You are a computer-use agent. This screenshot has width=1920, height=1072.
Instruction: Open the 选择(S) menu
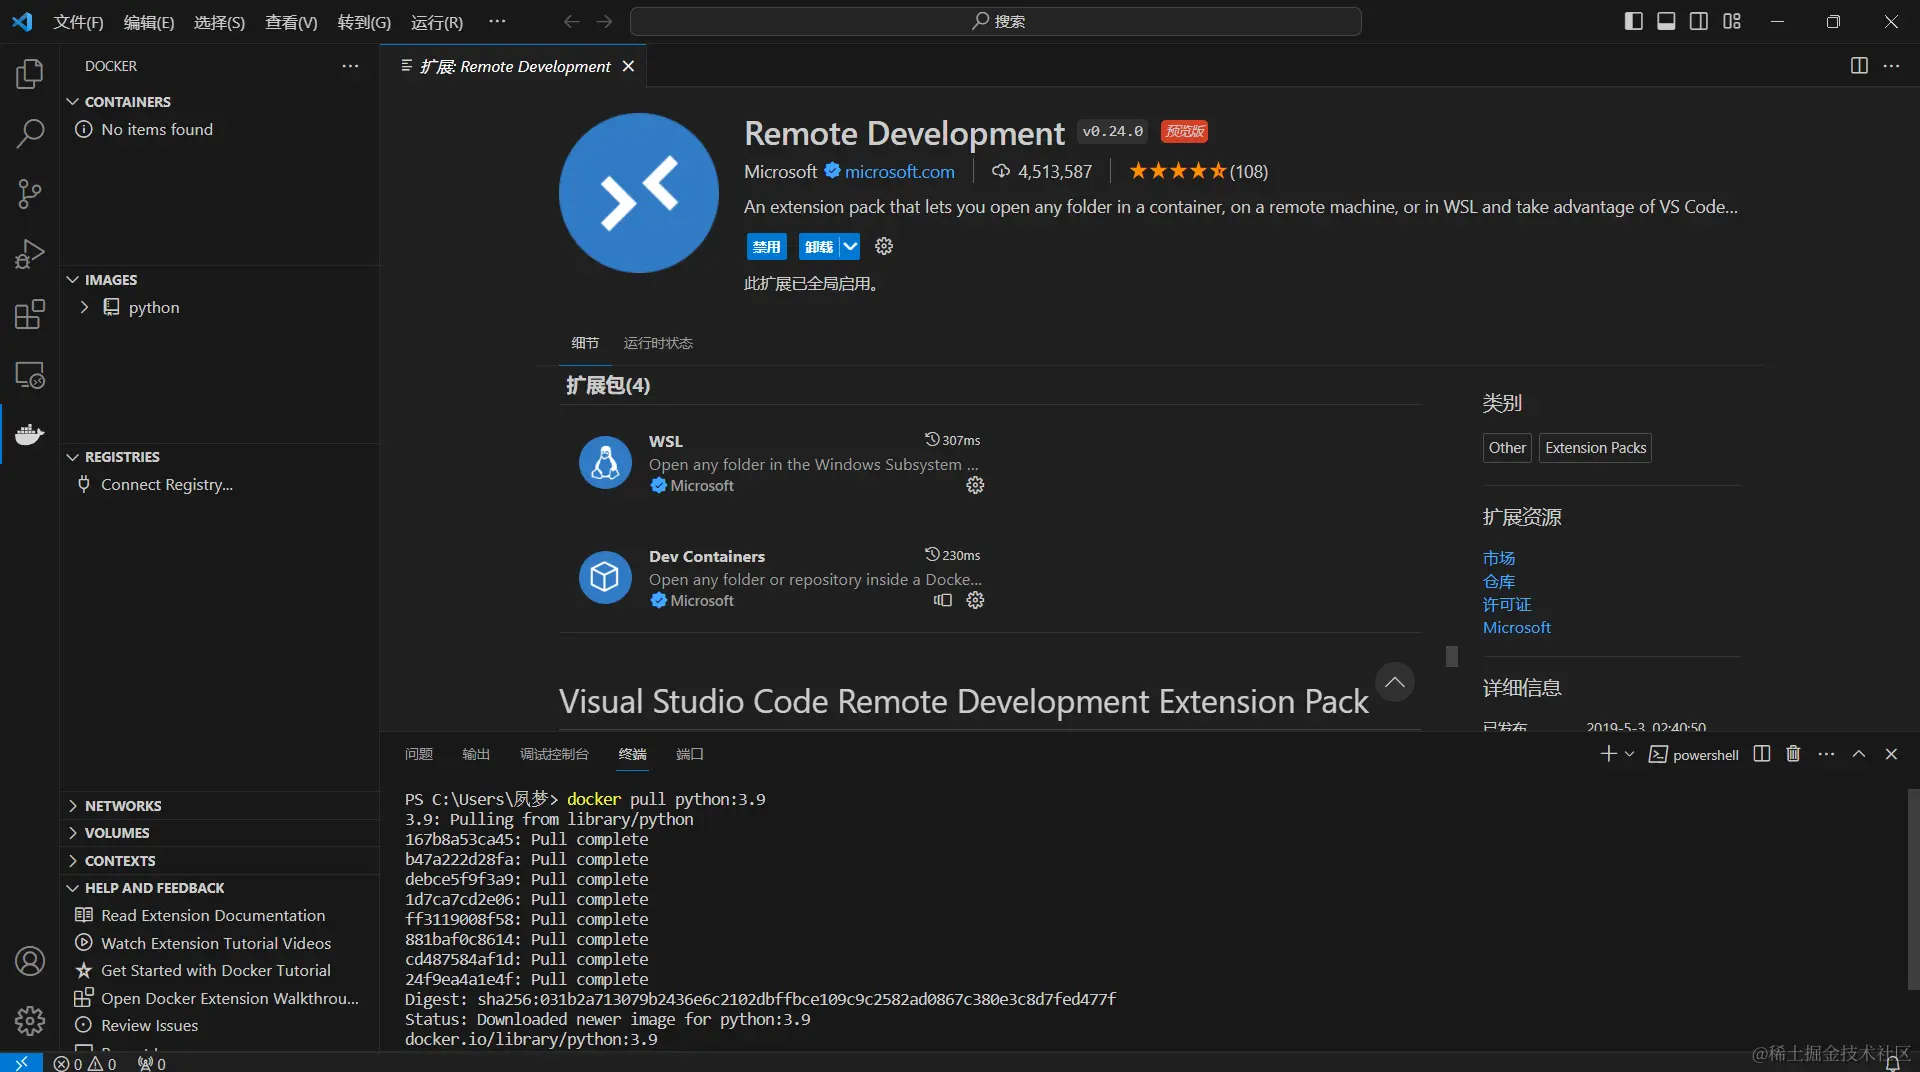[219, 22]
